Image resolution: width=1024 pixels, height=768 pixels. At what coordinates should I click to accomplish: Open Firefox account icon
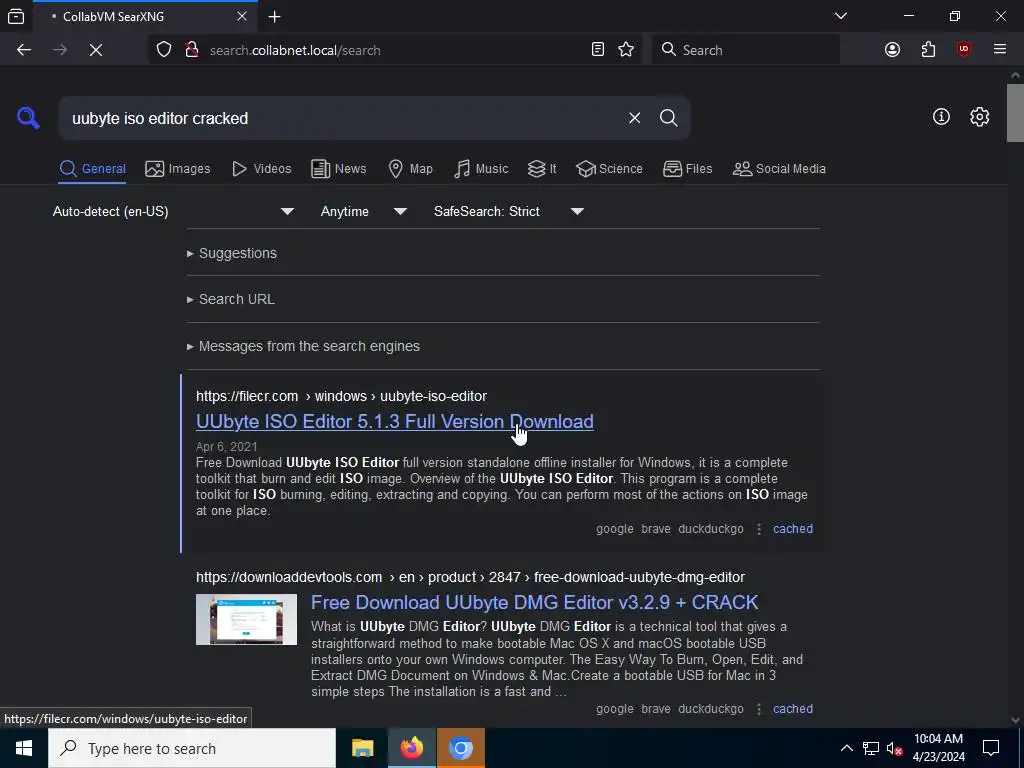[x=892, y=50]
